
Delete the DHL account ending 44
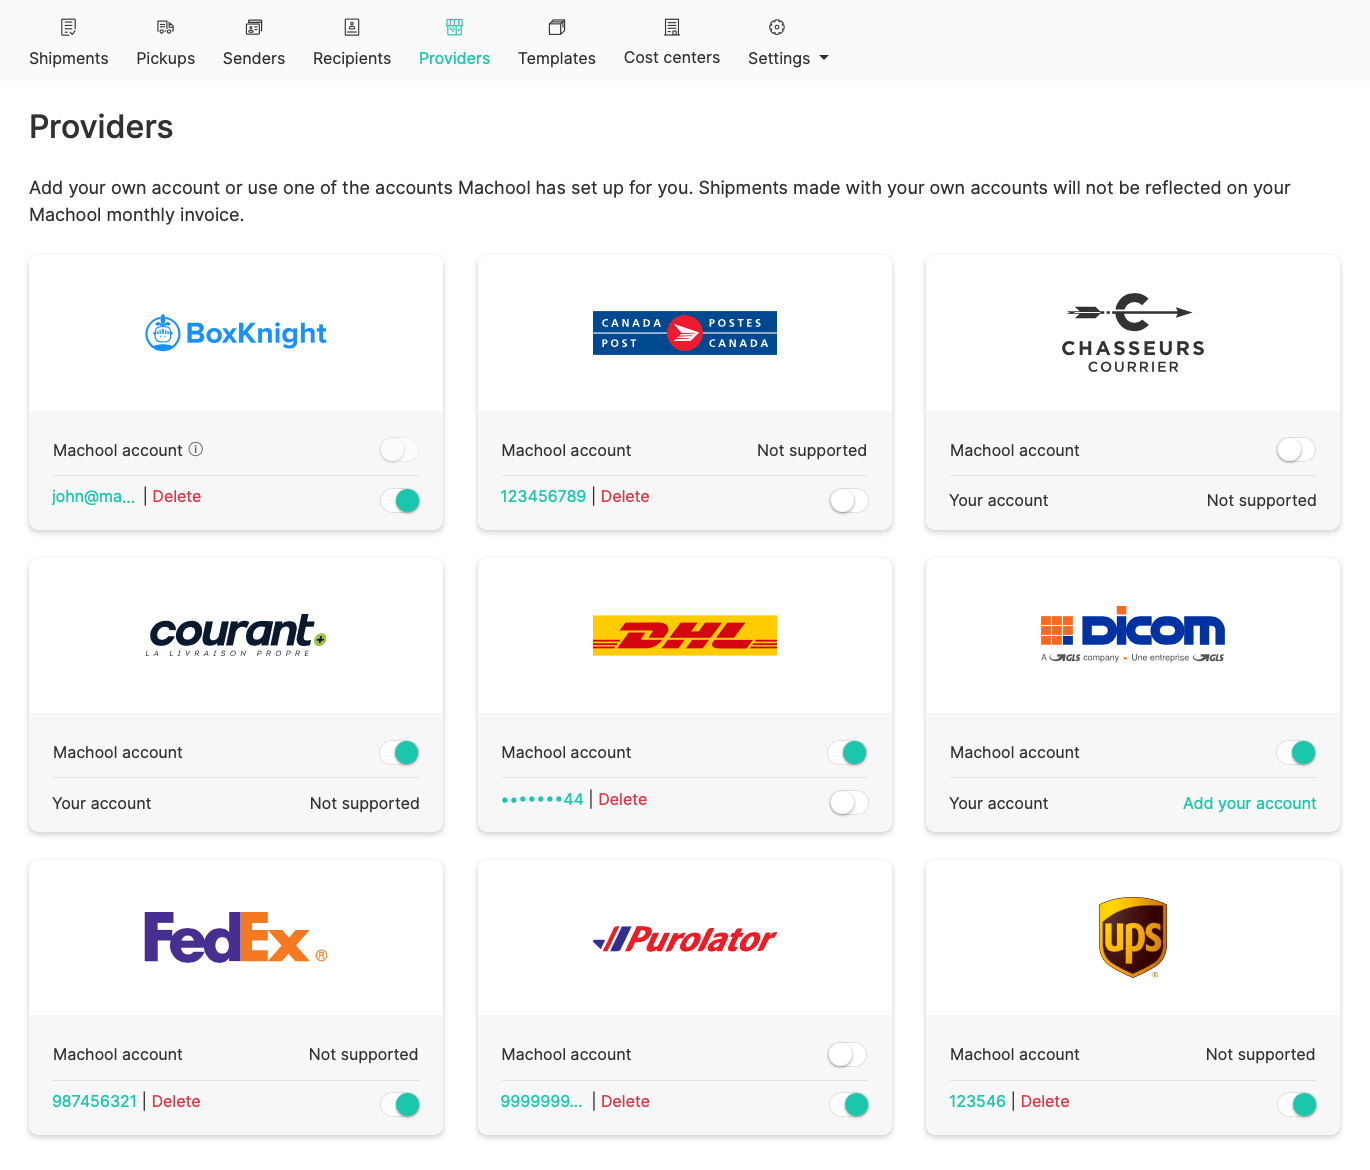tap(623, 799)
